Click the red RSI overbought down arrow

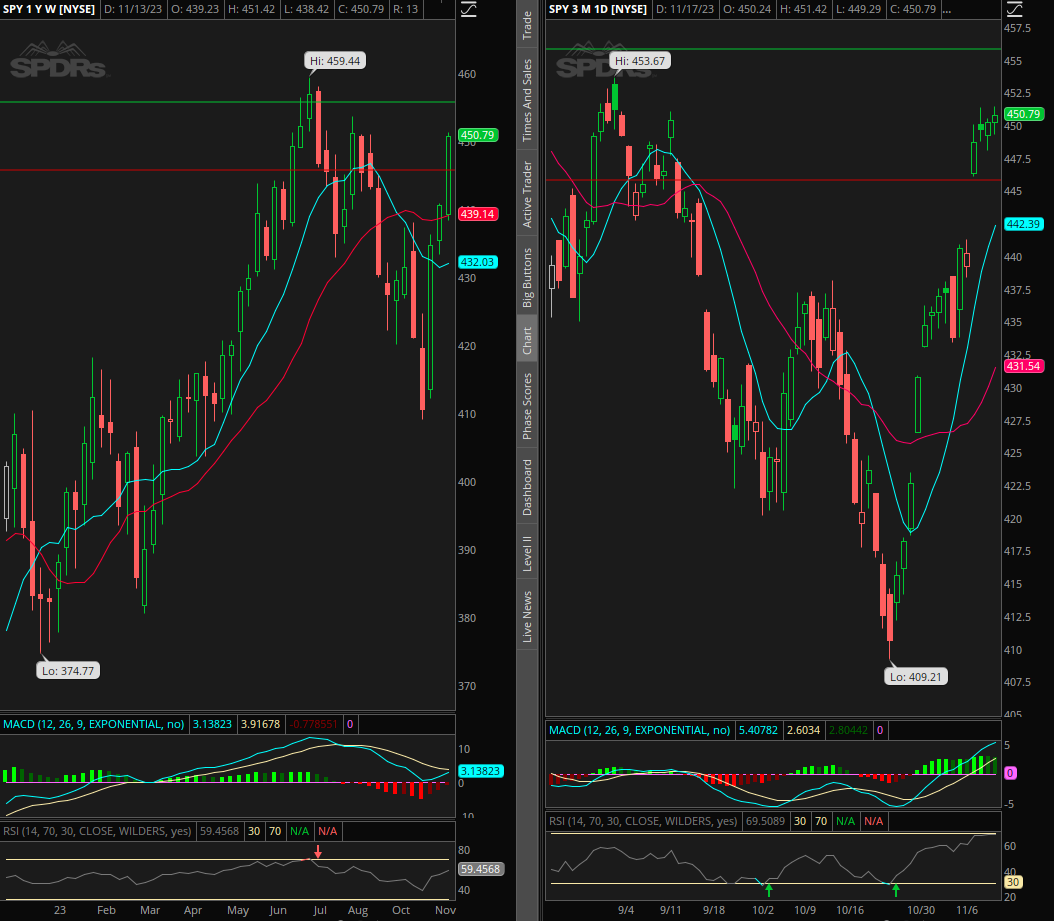click(x=318, y=852)
